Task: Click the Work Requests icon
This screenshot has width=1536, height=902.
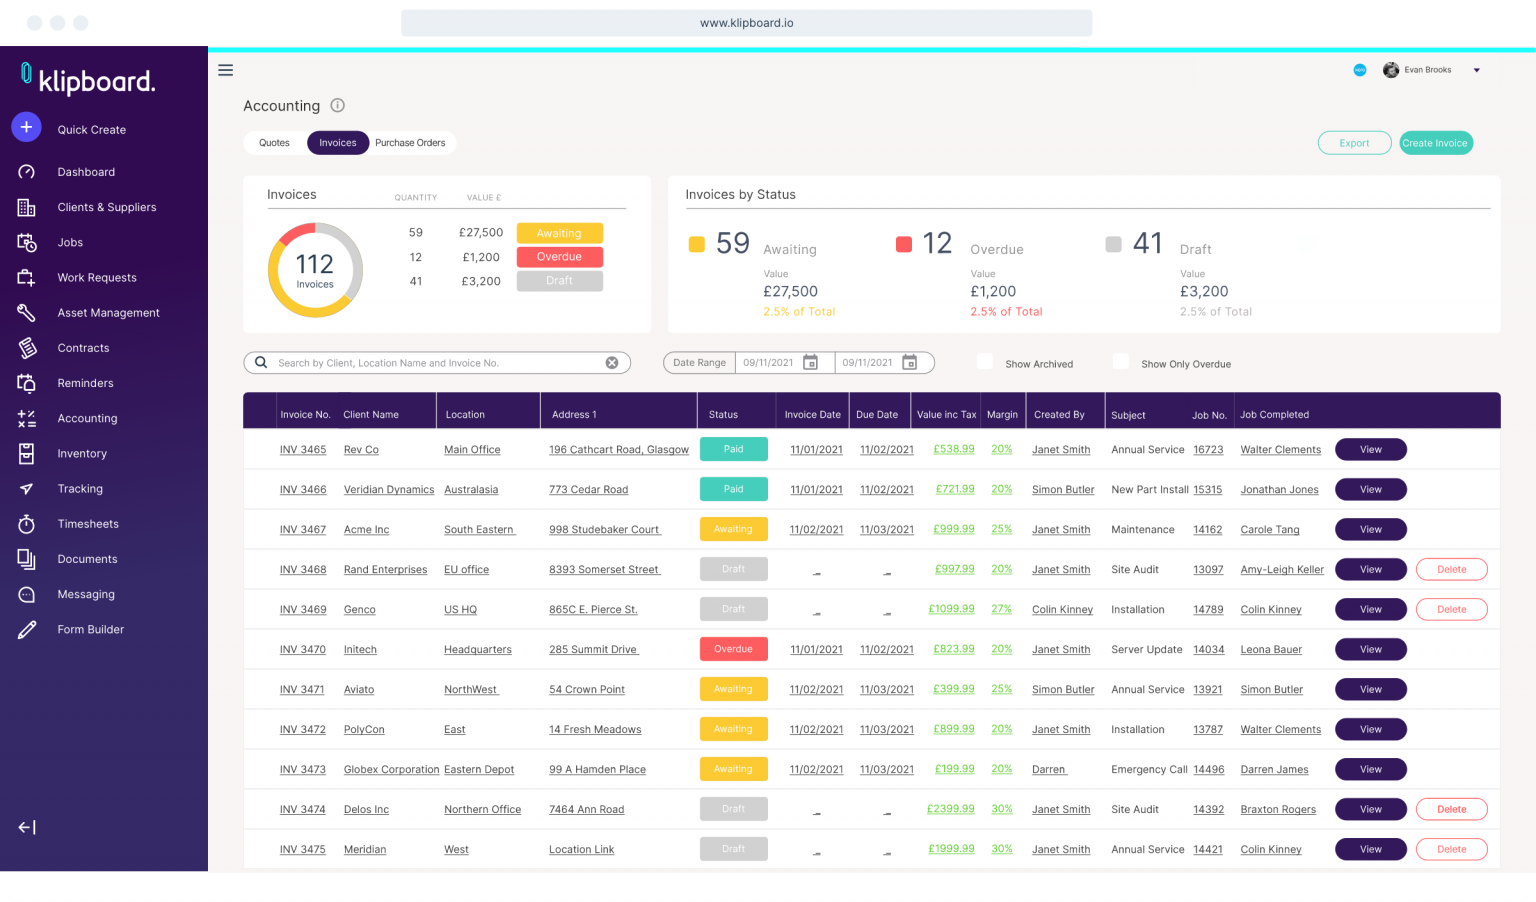Action: coord(27,277)
